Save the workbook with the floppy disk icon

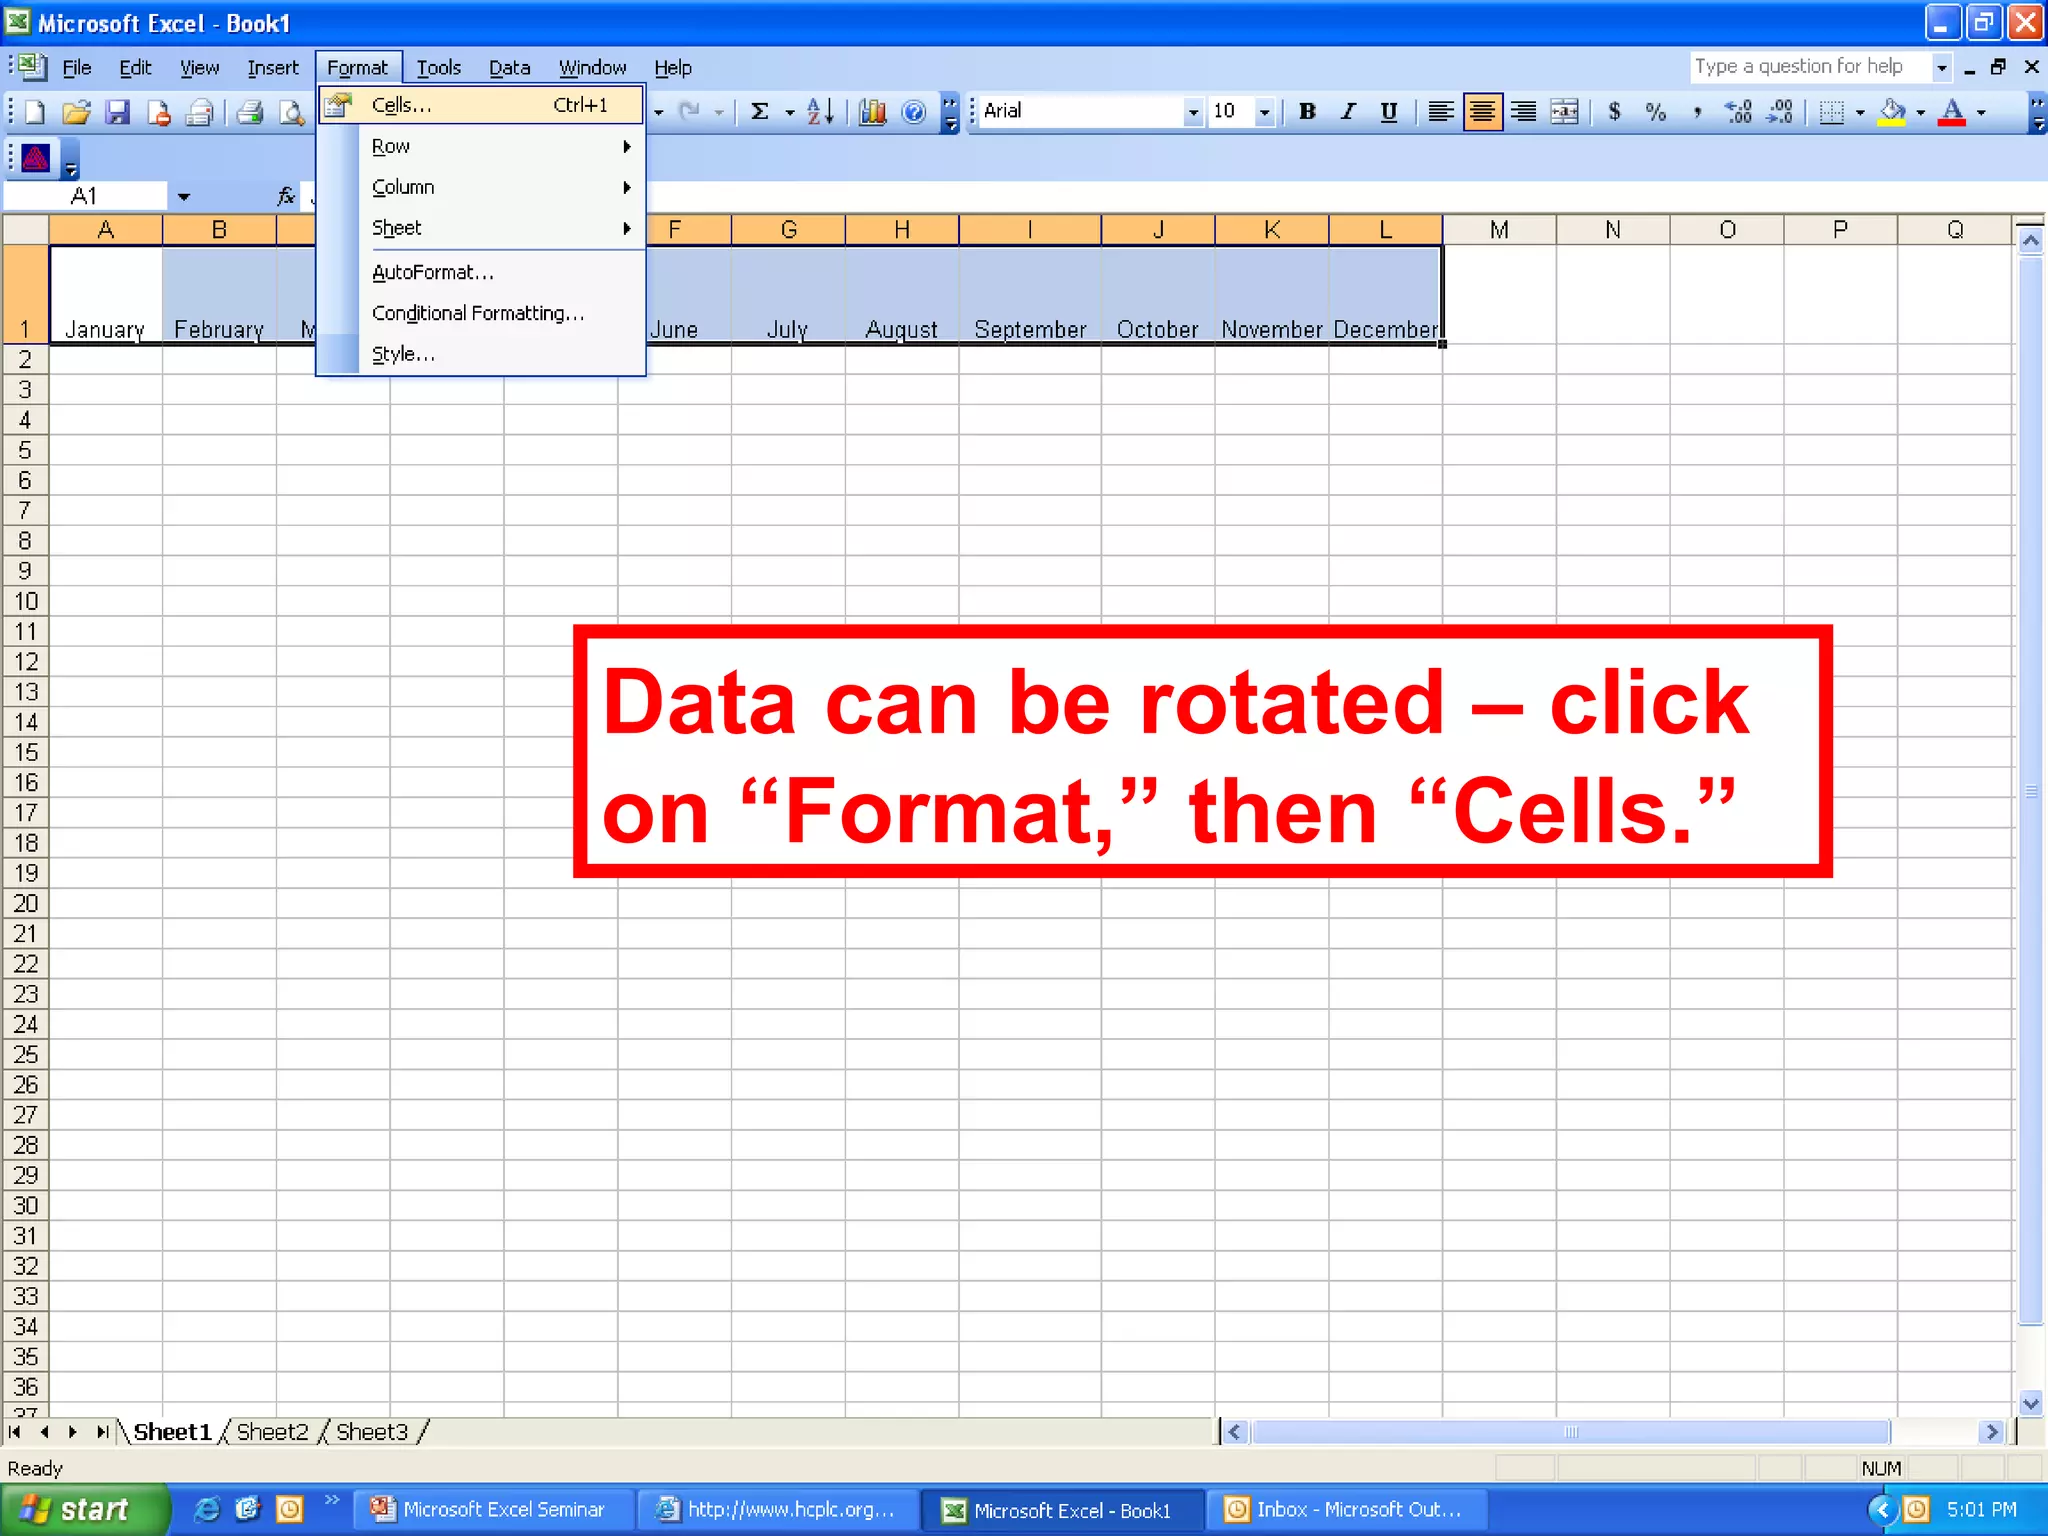(118, 112)
